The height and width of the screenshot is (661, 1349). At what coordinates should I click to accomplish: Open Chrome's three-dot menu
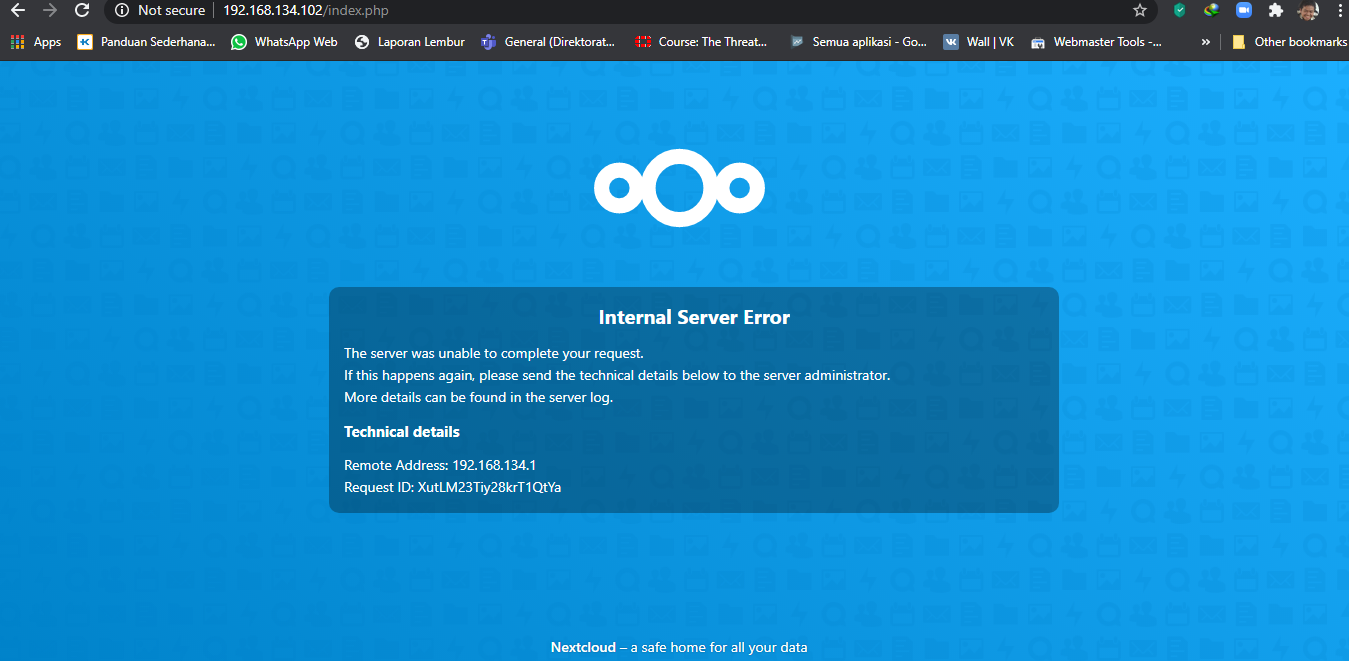[1337, 11]
